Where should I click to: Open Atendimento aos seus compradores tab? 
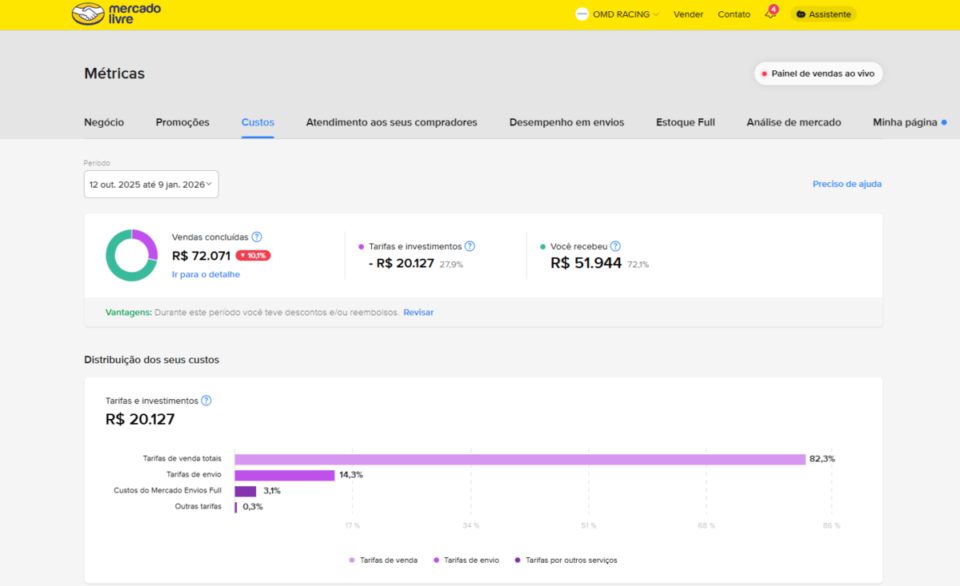pos(392,122)
